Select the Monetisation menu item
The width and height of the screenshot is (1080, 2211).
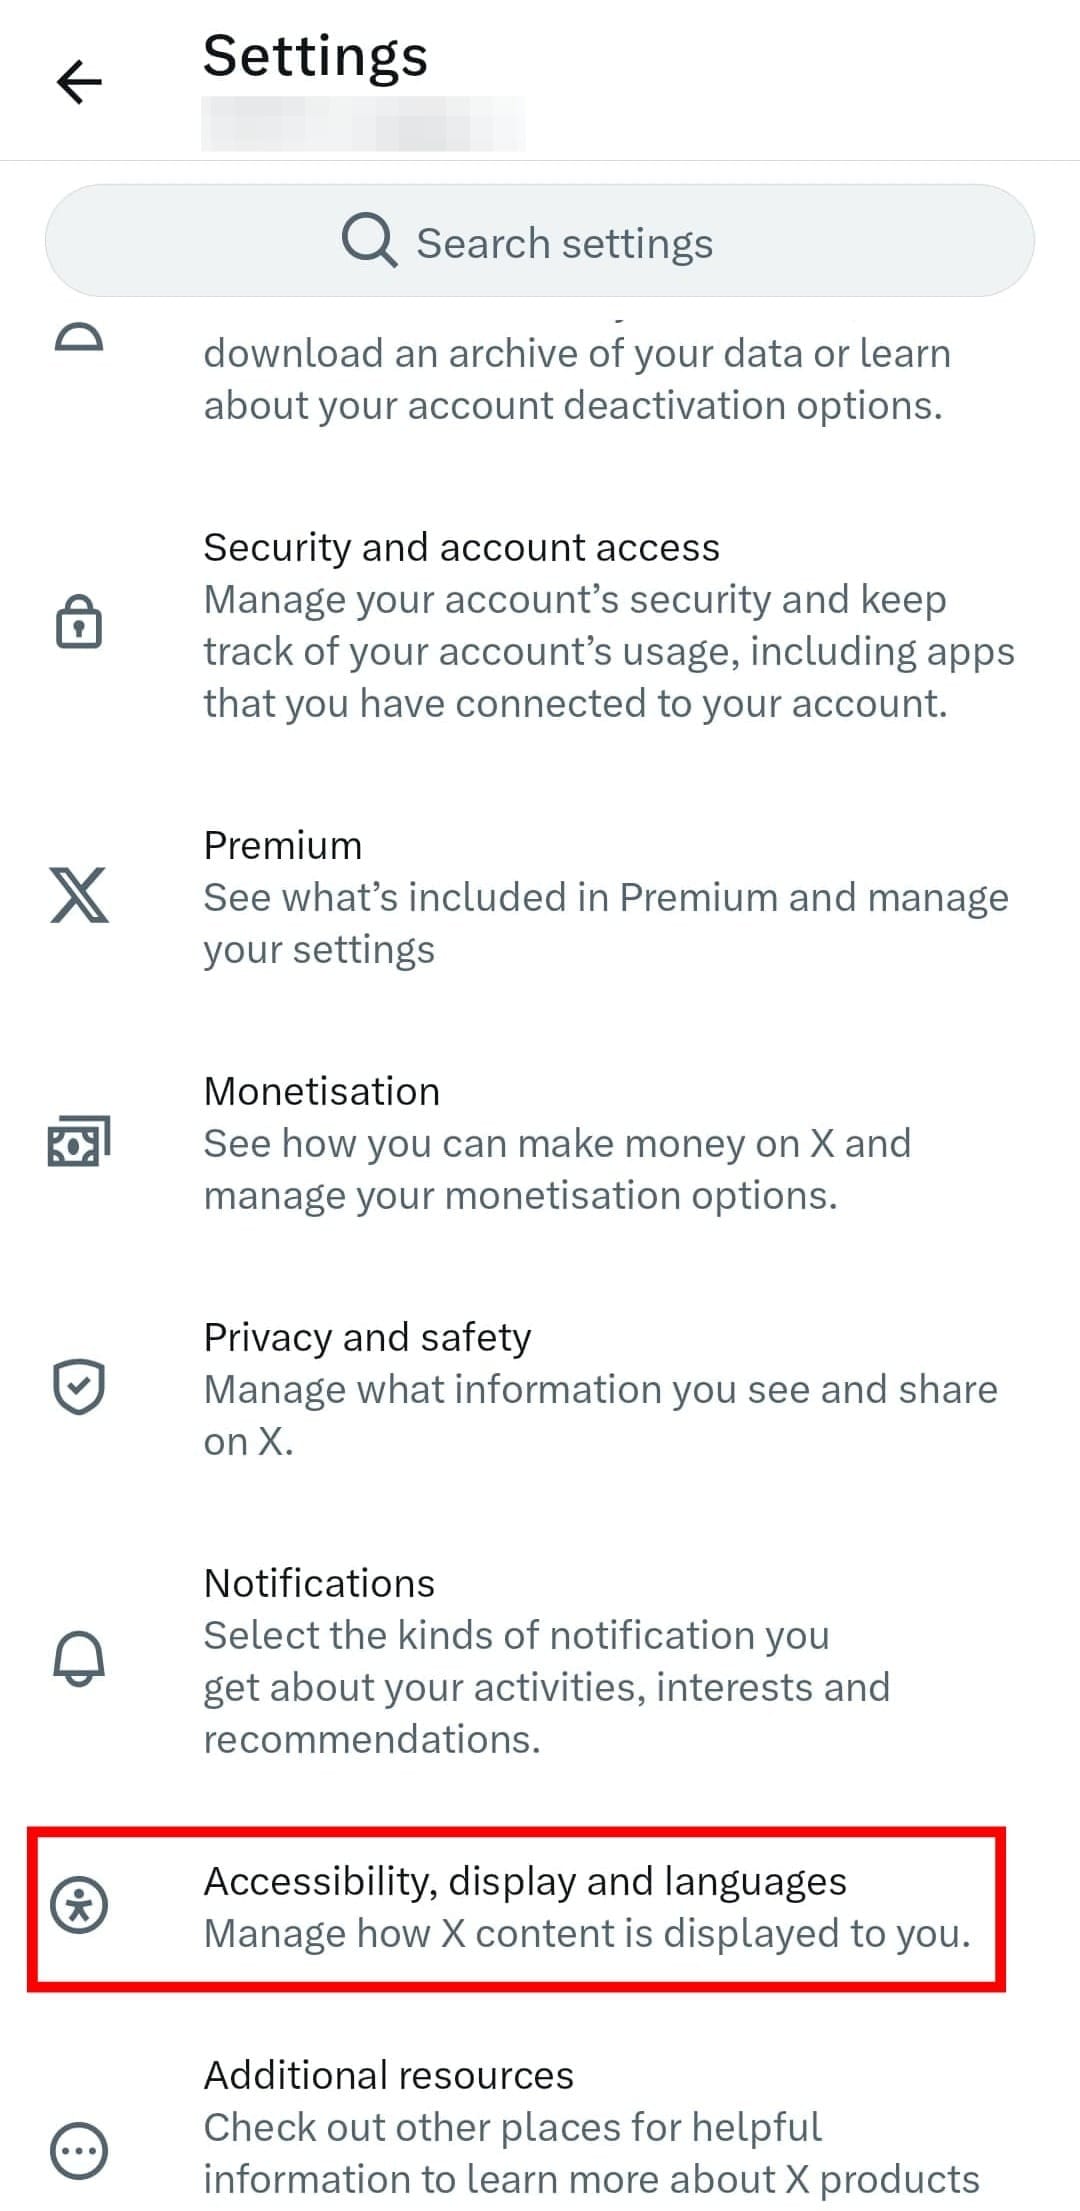[321, 1091]
